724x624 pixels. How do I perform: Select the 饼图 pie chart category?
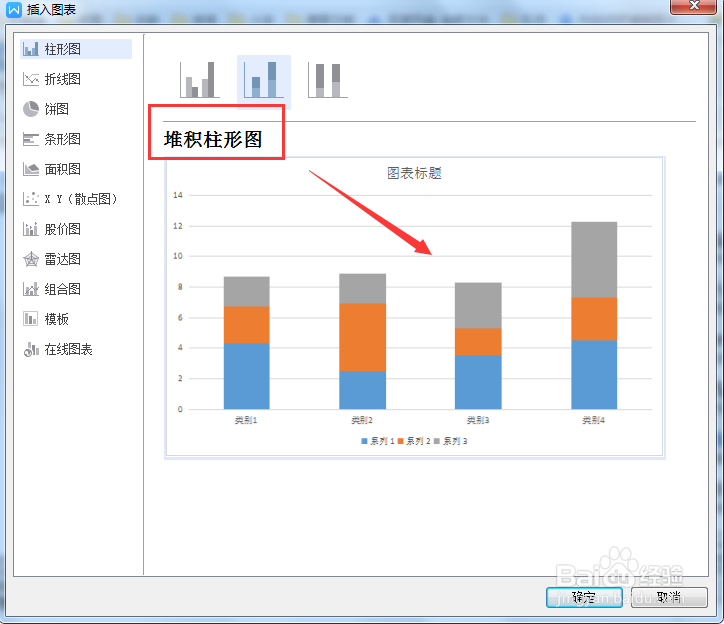coord(46,109)
